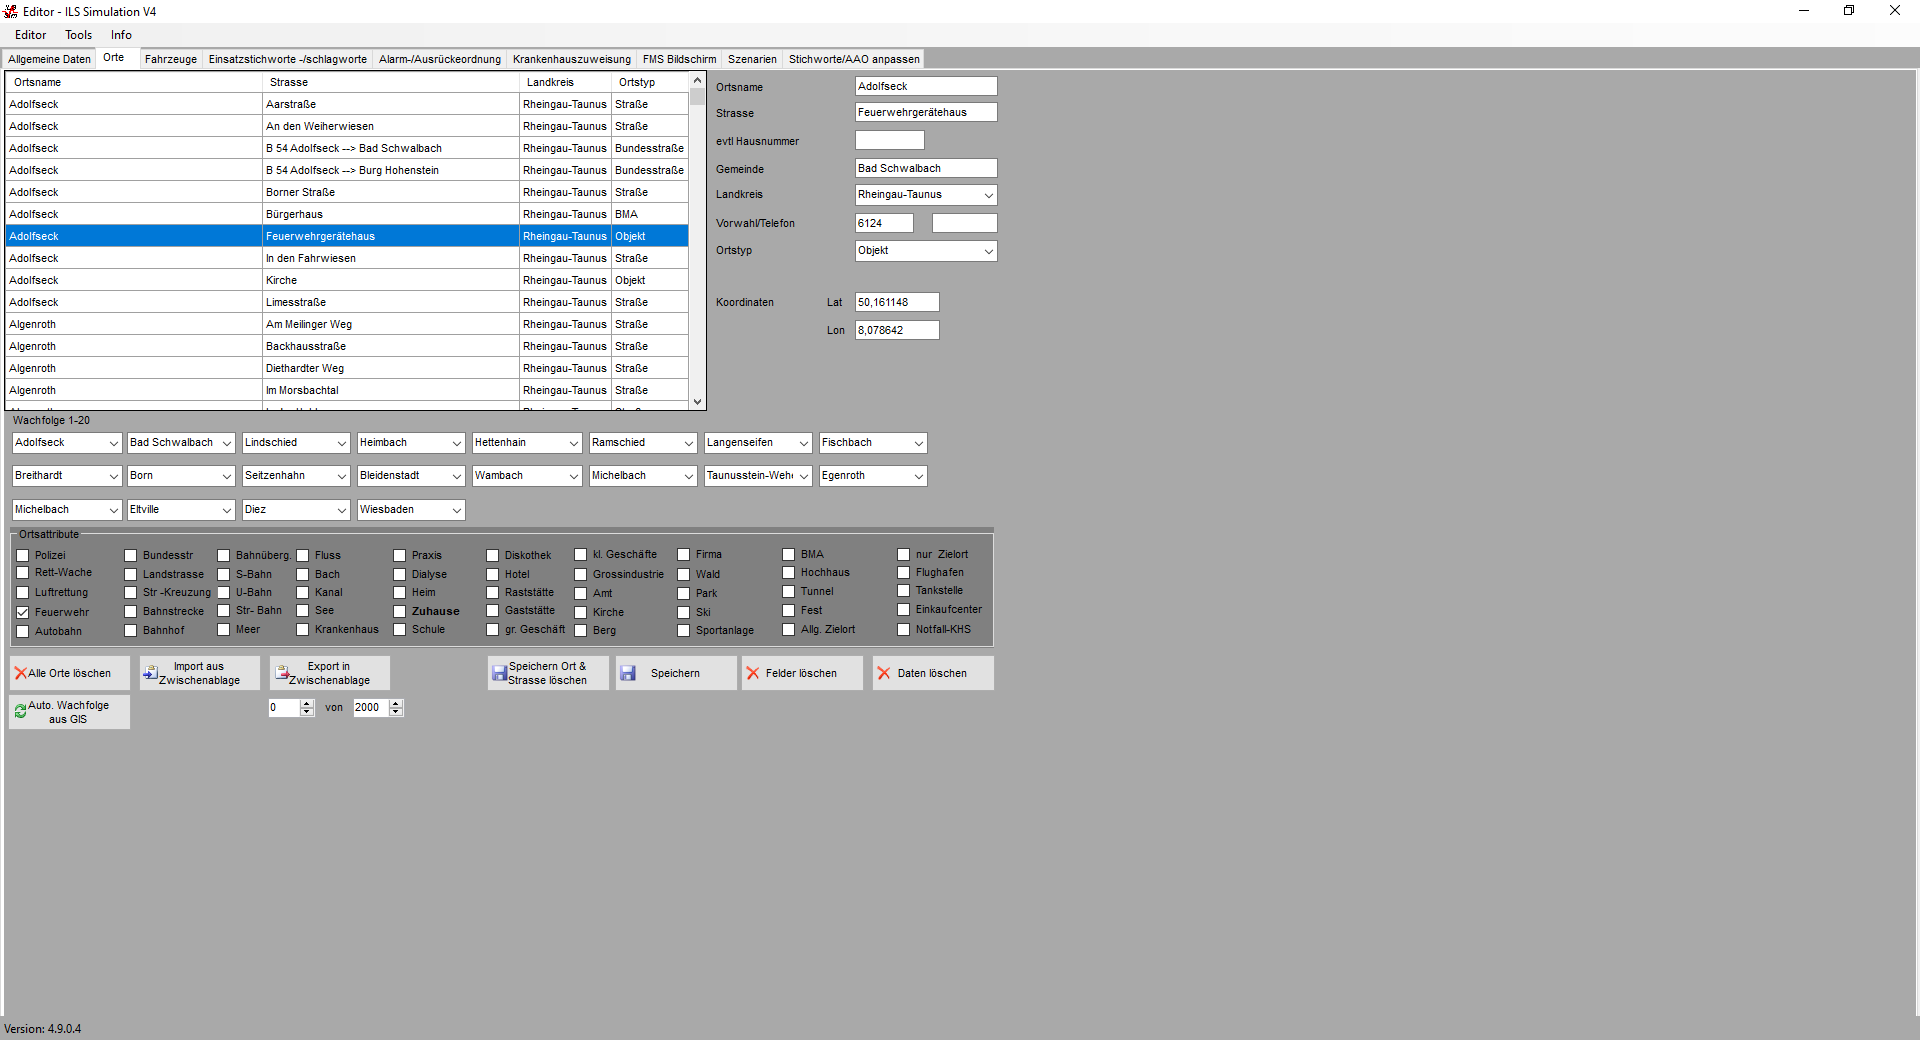Open the Tools menu
The height and width of the screenshot is (1040, 1920).
pos(79,35)
